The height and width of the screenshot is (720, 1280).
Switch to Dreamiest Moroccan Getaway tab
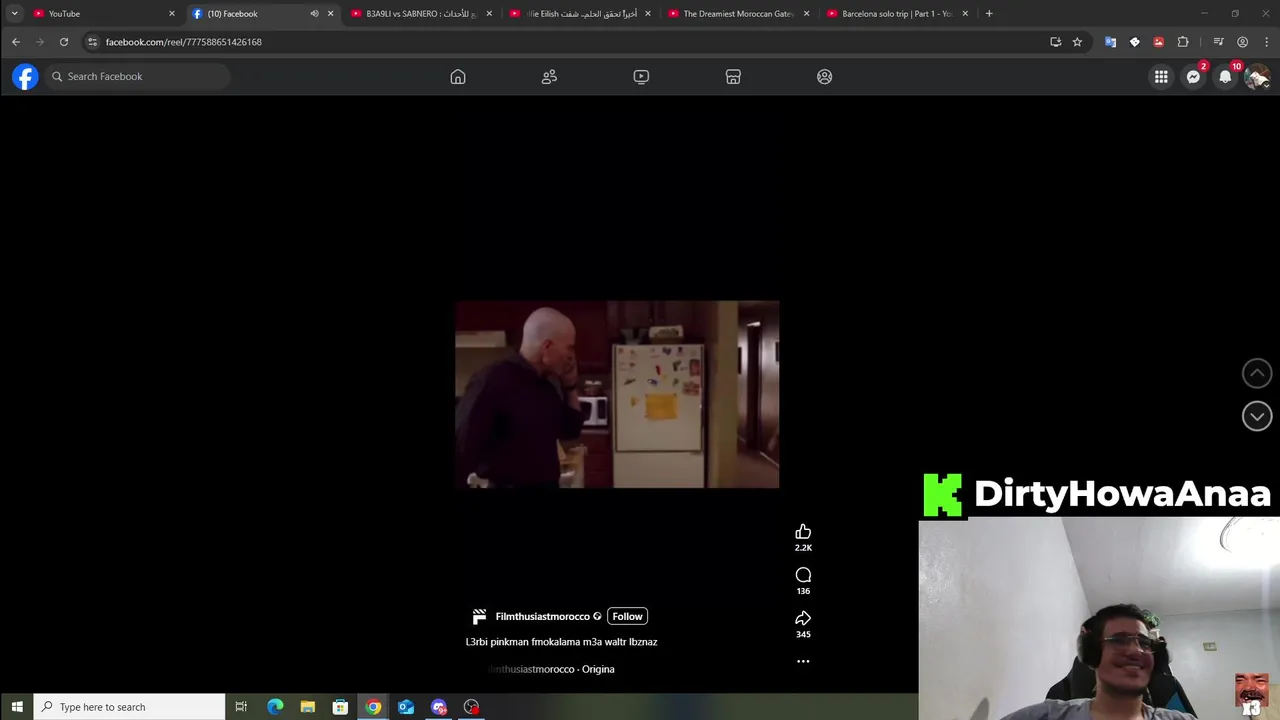(738, 14)
